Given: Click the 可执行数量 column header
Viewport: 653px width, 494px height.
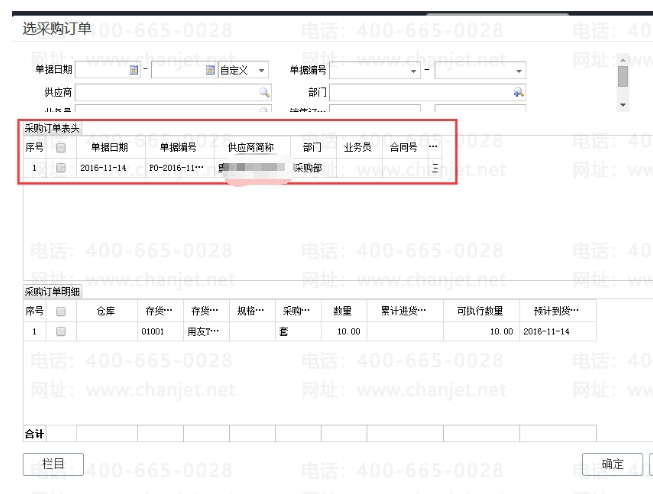Looking at the screenshot, I should 481,311.
